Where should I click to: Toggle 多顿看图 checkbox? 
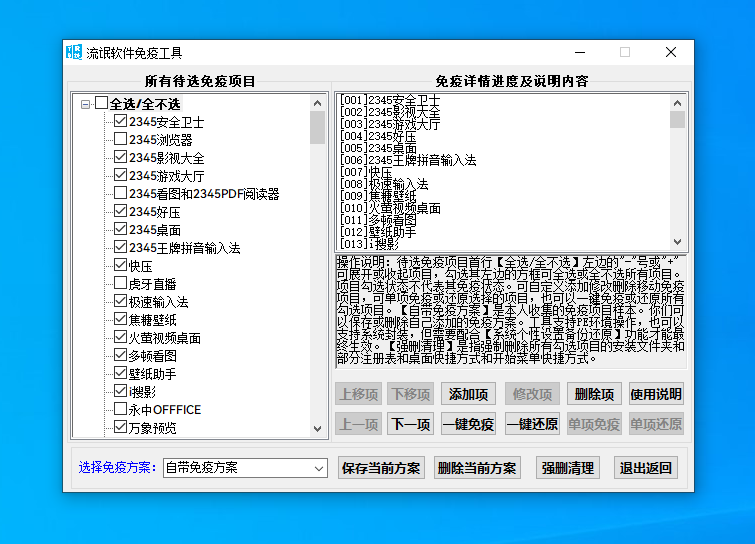click(120, 355)
